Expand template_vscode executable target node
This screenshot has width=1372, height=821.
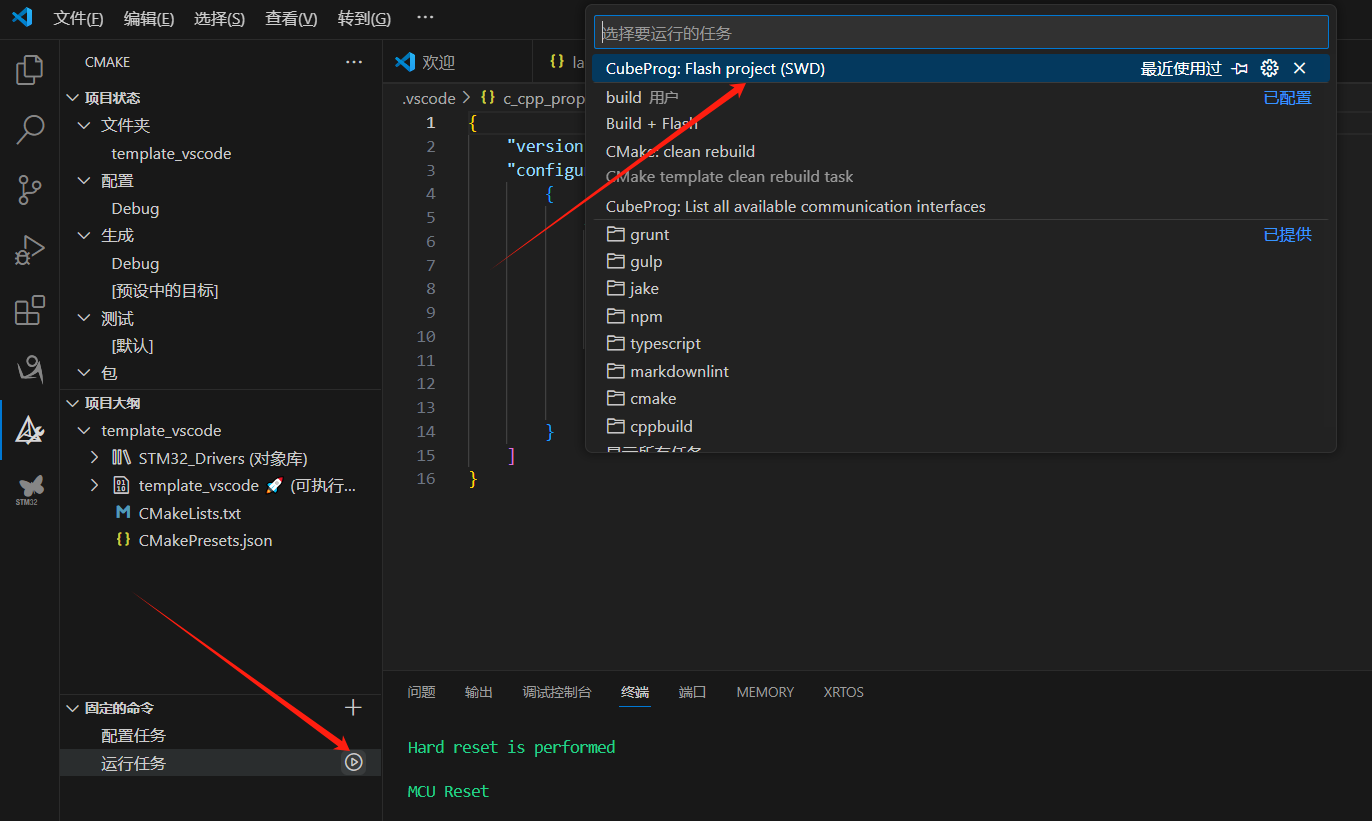[94, 485]
